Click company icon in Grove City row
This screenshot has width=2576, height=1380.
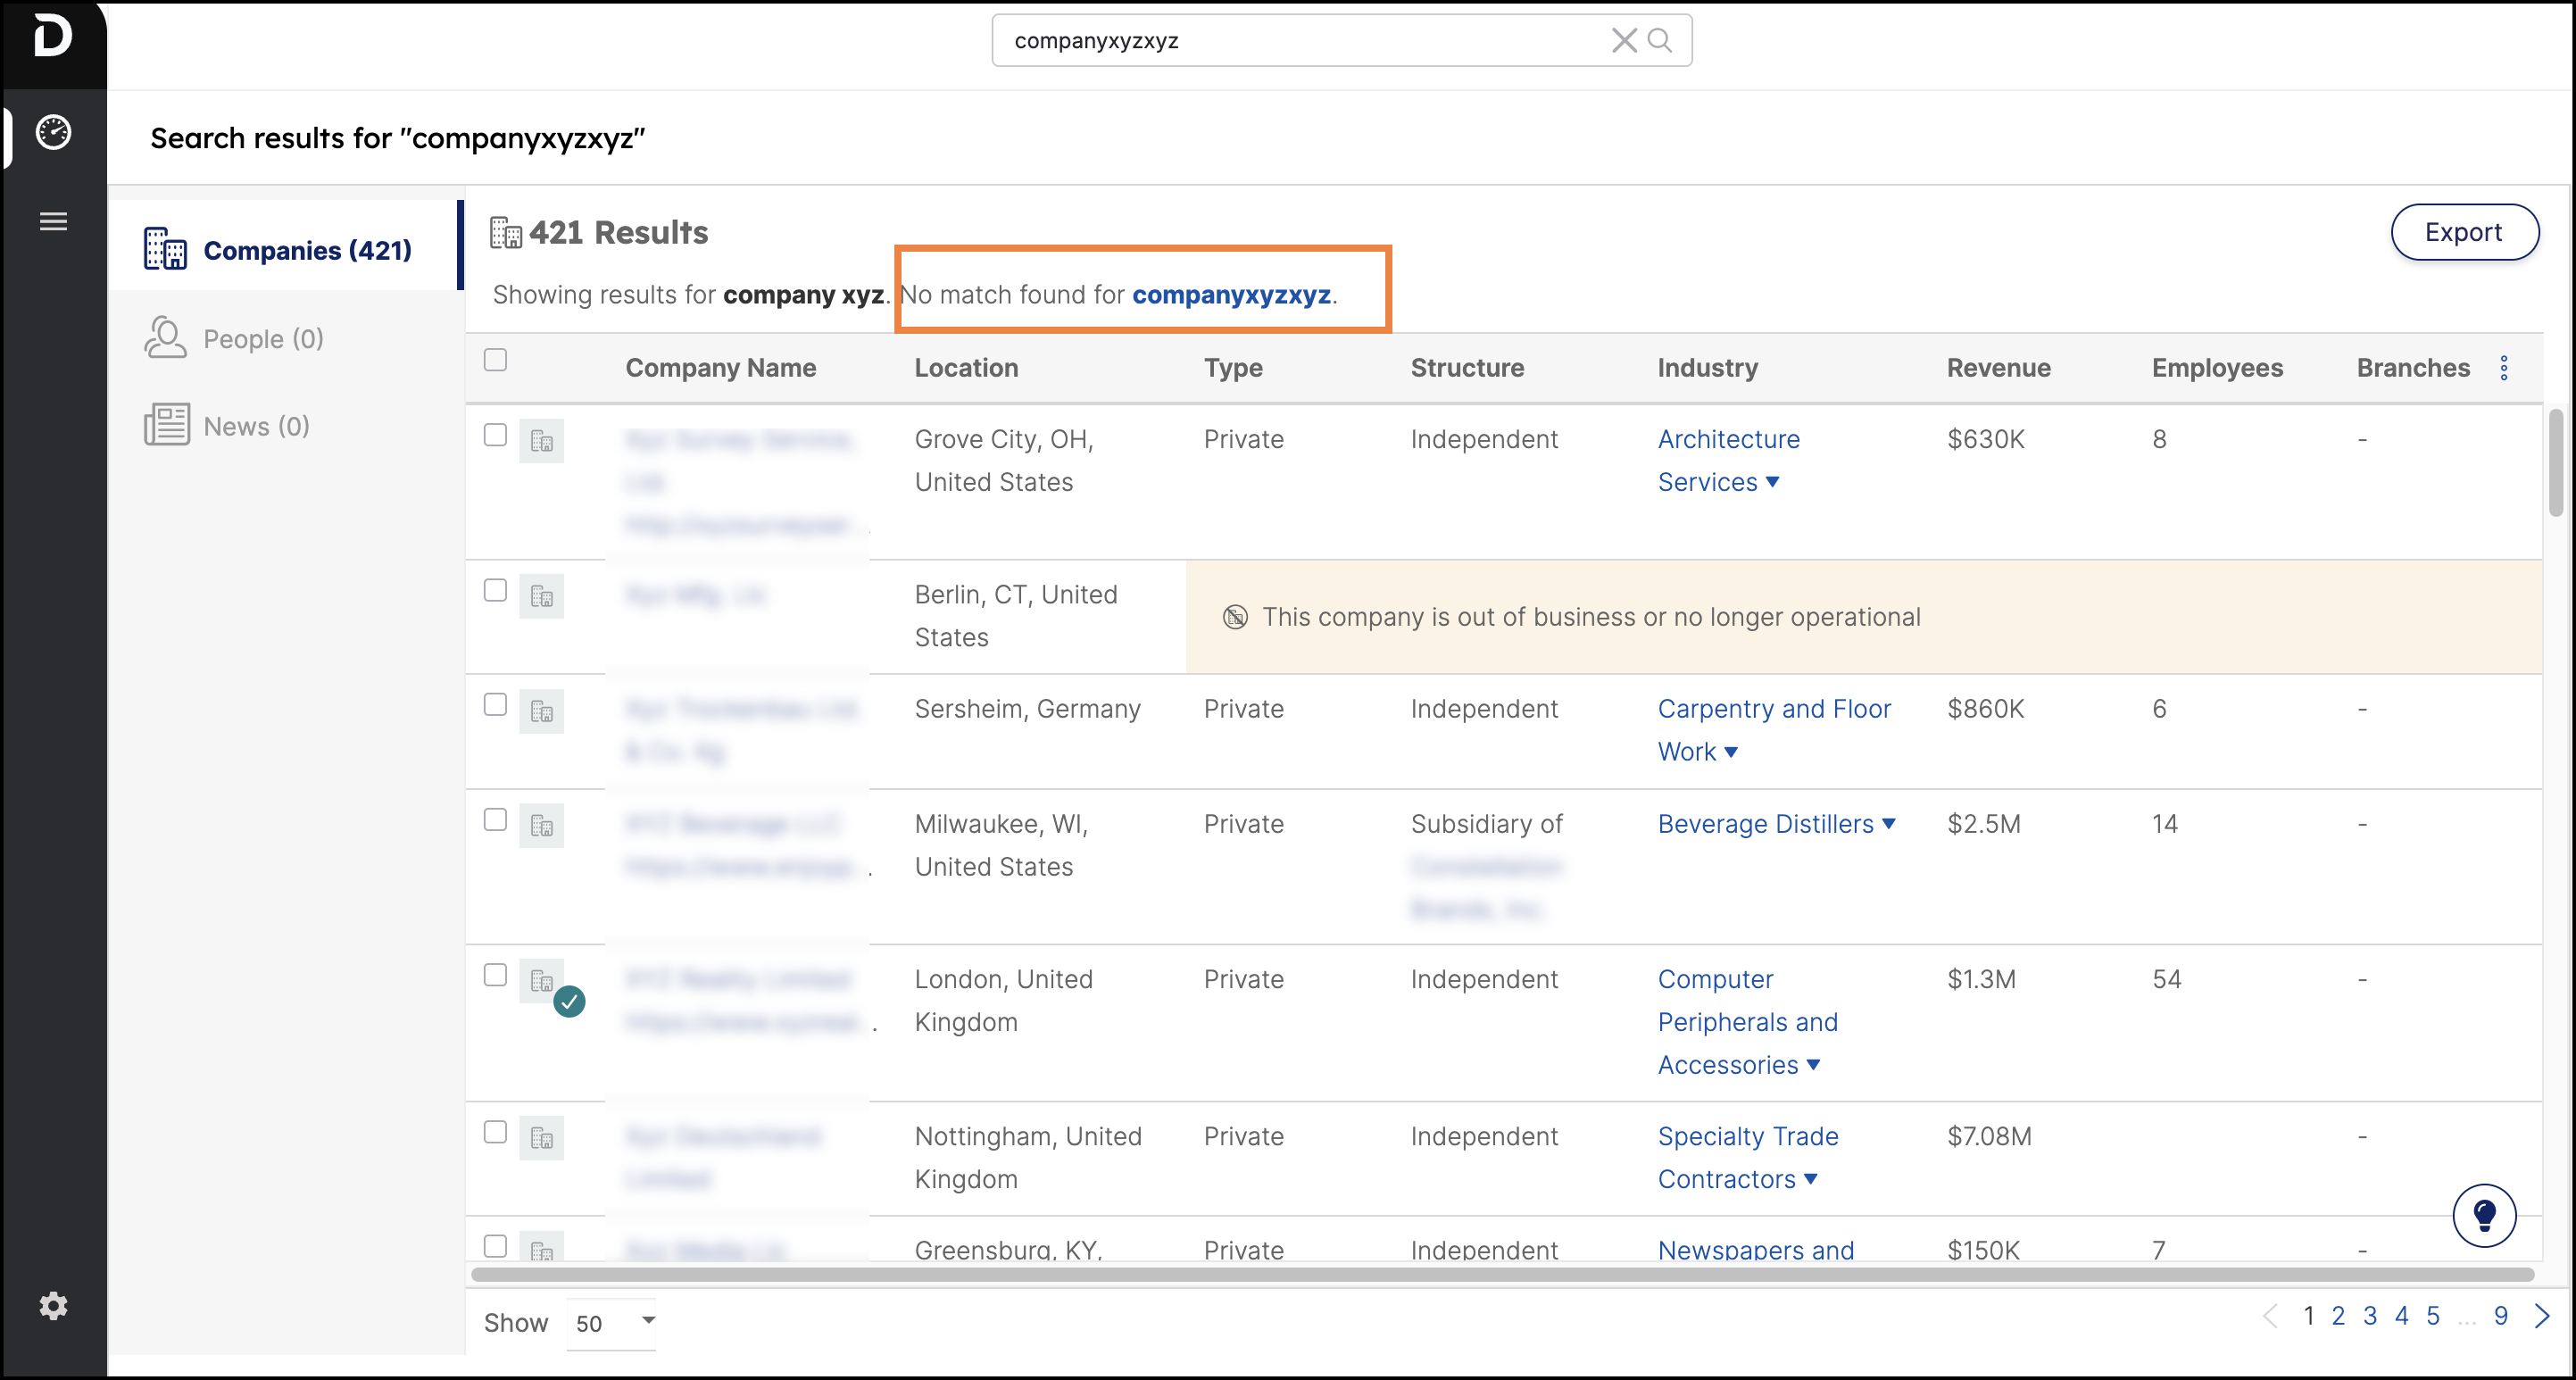point(542,441)
